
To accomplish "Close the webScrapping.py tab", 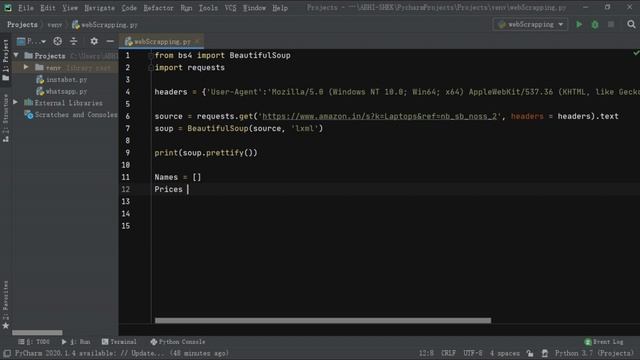I will (198, 42).
